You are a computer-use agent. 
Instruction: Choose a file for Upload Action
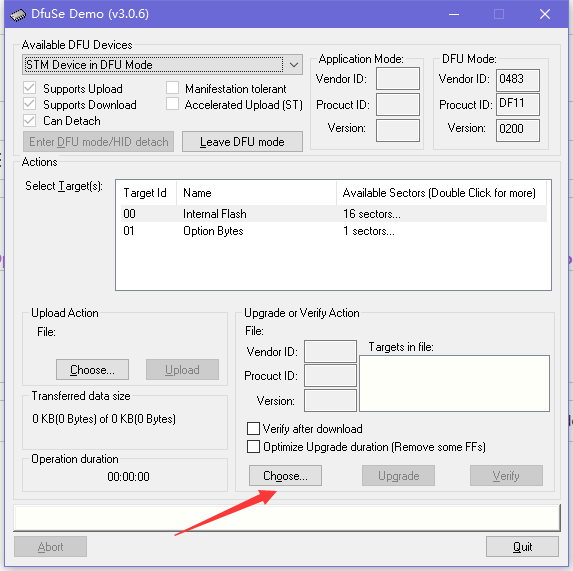click(x=92, y=370)
